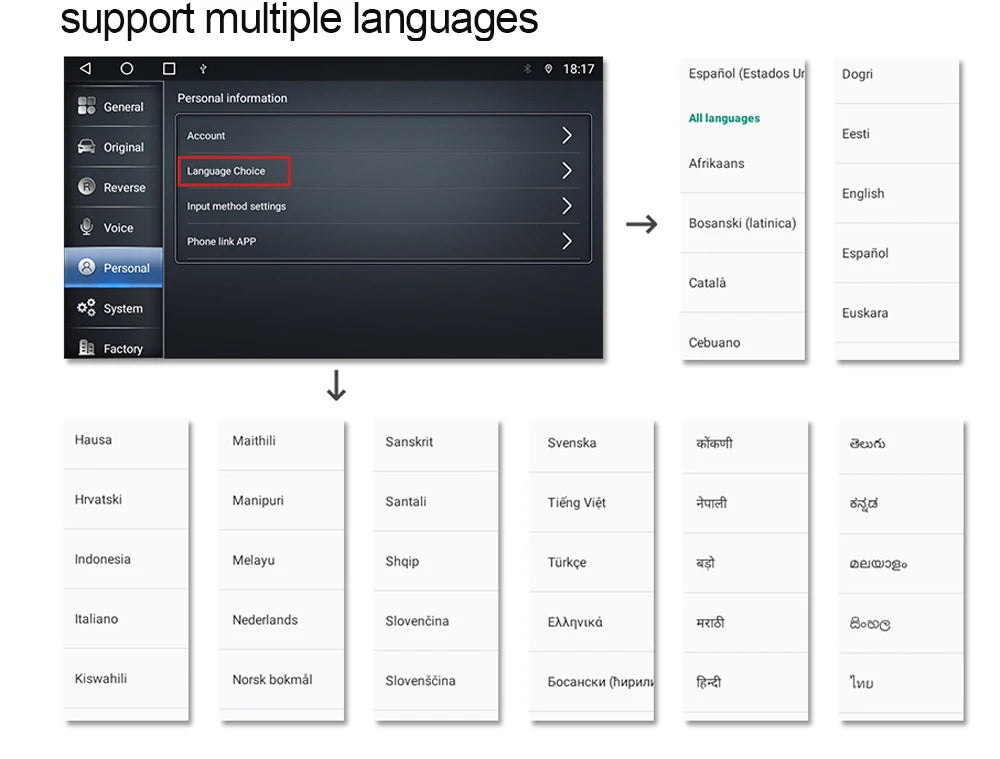Select Español language in second list
Screen dimensions: 1000x759
coord(897,253)
